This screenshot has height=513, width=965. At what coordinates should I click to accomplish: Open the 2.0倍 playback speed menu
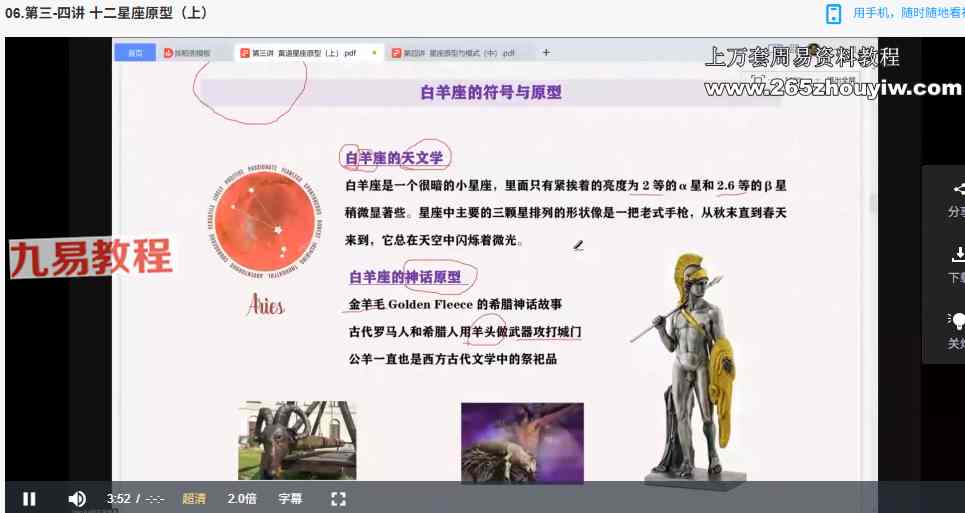pyautogui.click(x=242, y=498)
